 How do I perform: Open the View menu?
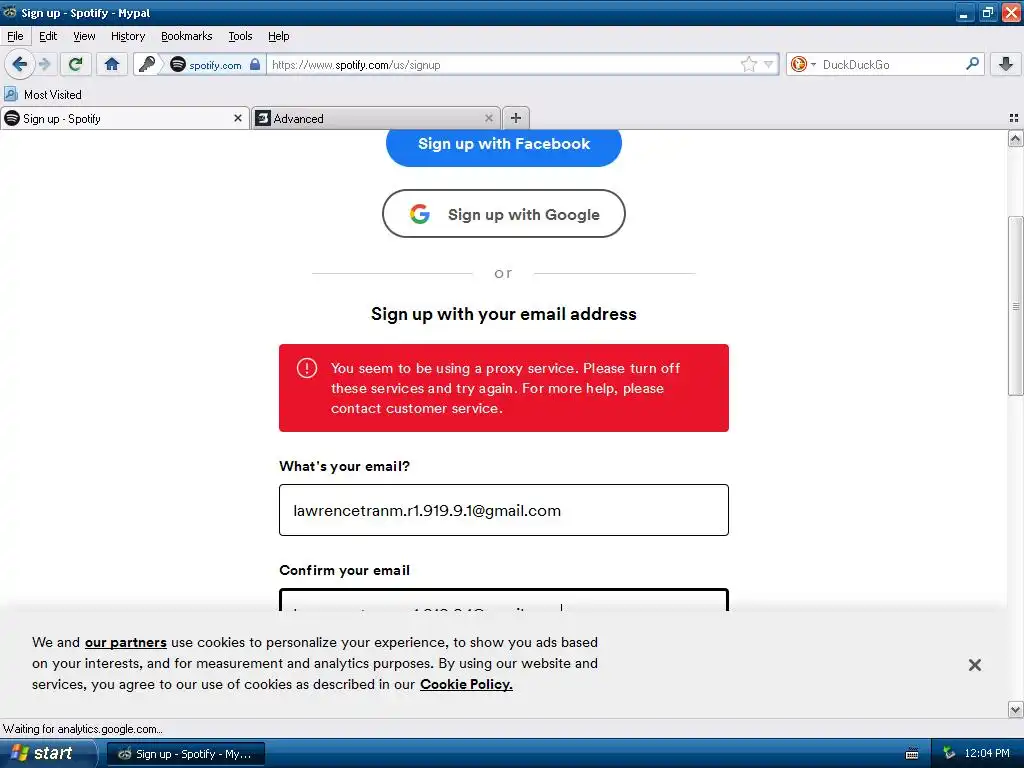pos(84,36)
